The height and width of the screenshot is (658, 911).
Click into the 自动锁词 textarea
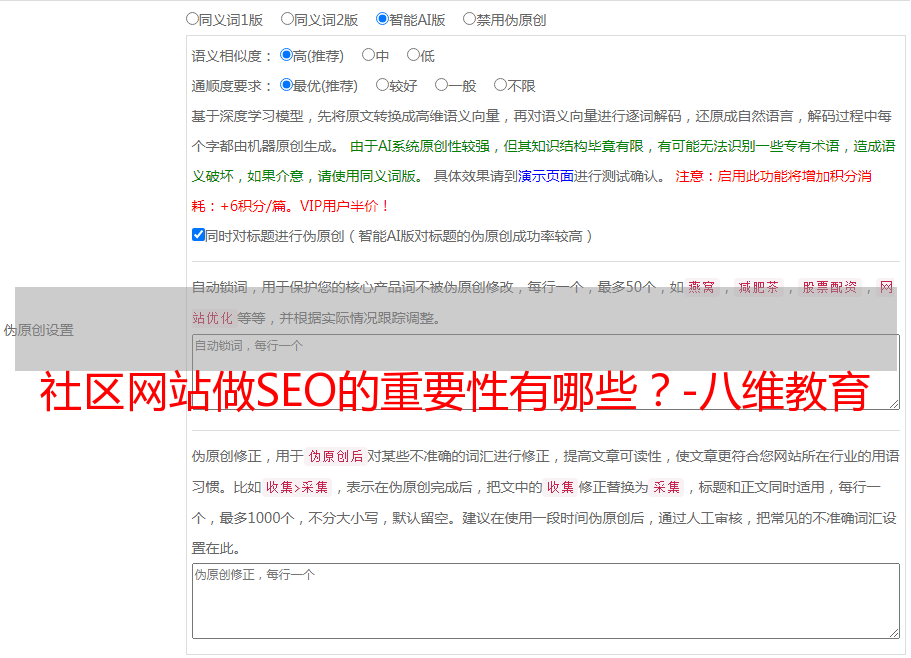click(546, 372)
